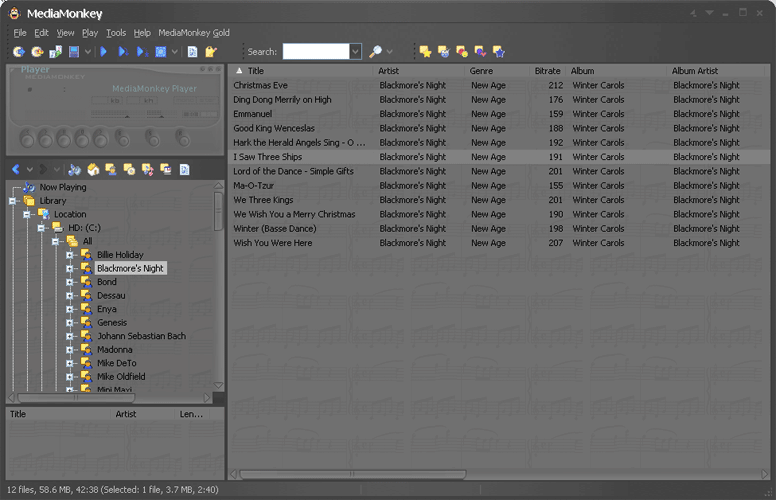Screen dimensions: 776x500
Task: Expand the Billie Holiday tree node
Action: 70,255
